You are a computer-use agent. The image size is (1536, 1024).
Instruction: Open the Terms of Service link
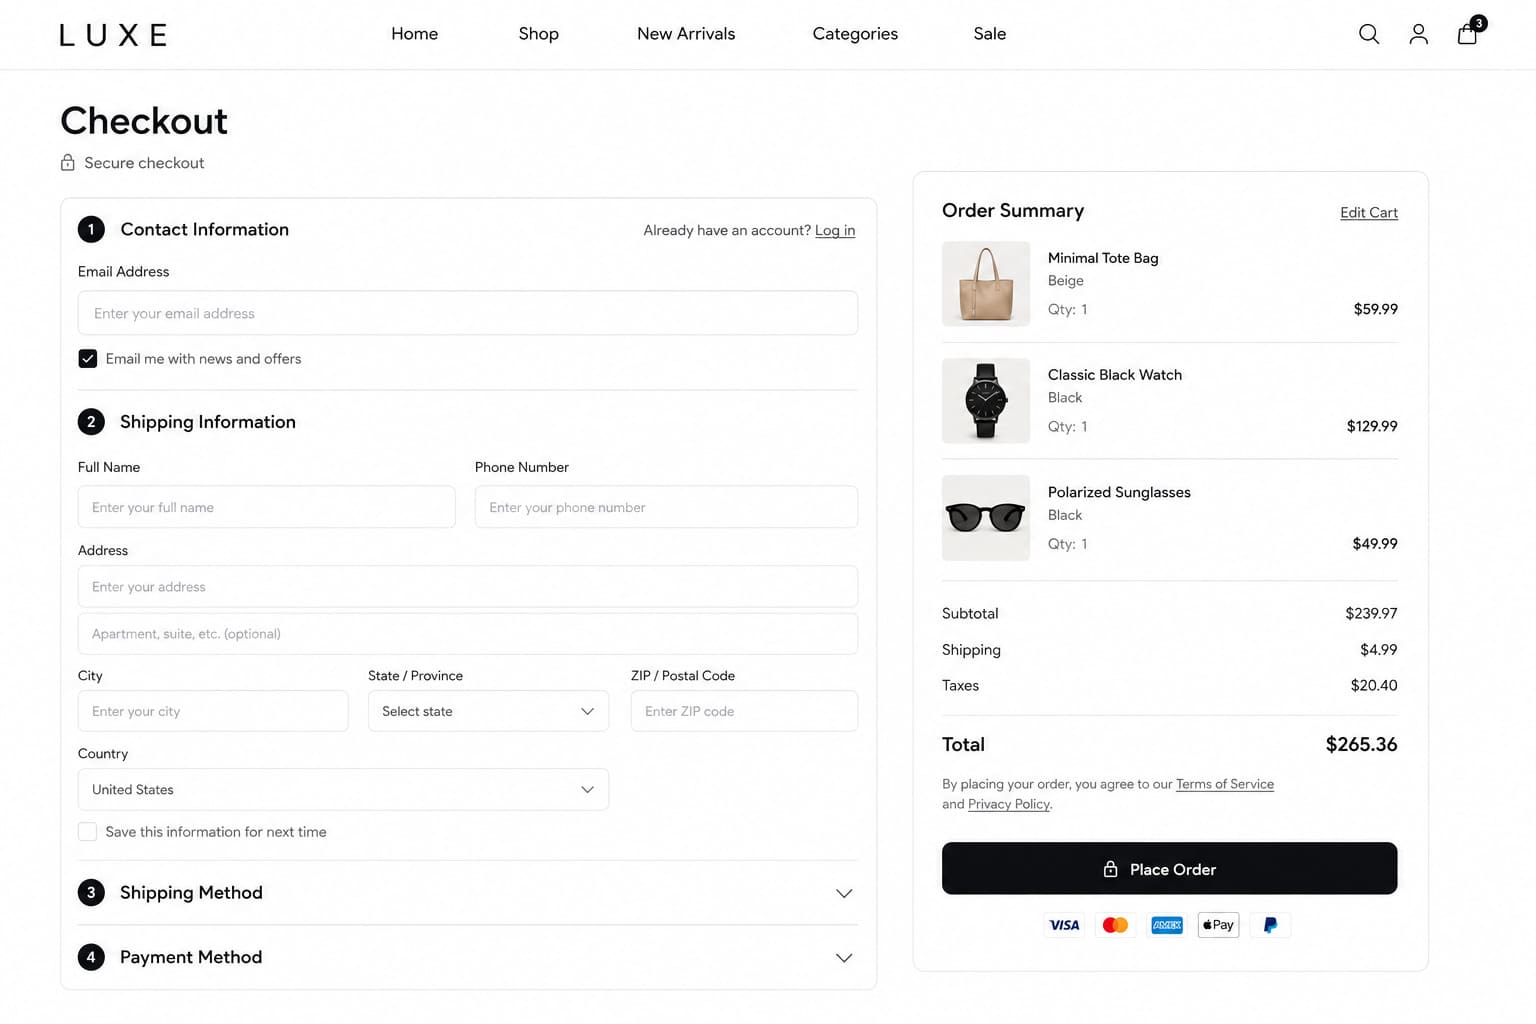pyautogui.click(x=1225, y=784)
